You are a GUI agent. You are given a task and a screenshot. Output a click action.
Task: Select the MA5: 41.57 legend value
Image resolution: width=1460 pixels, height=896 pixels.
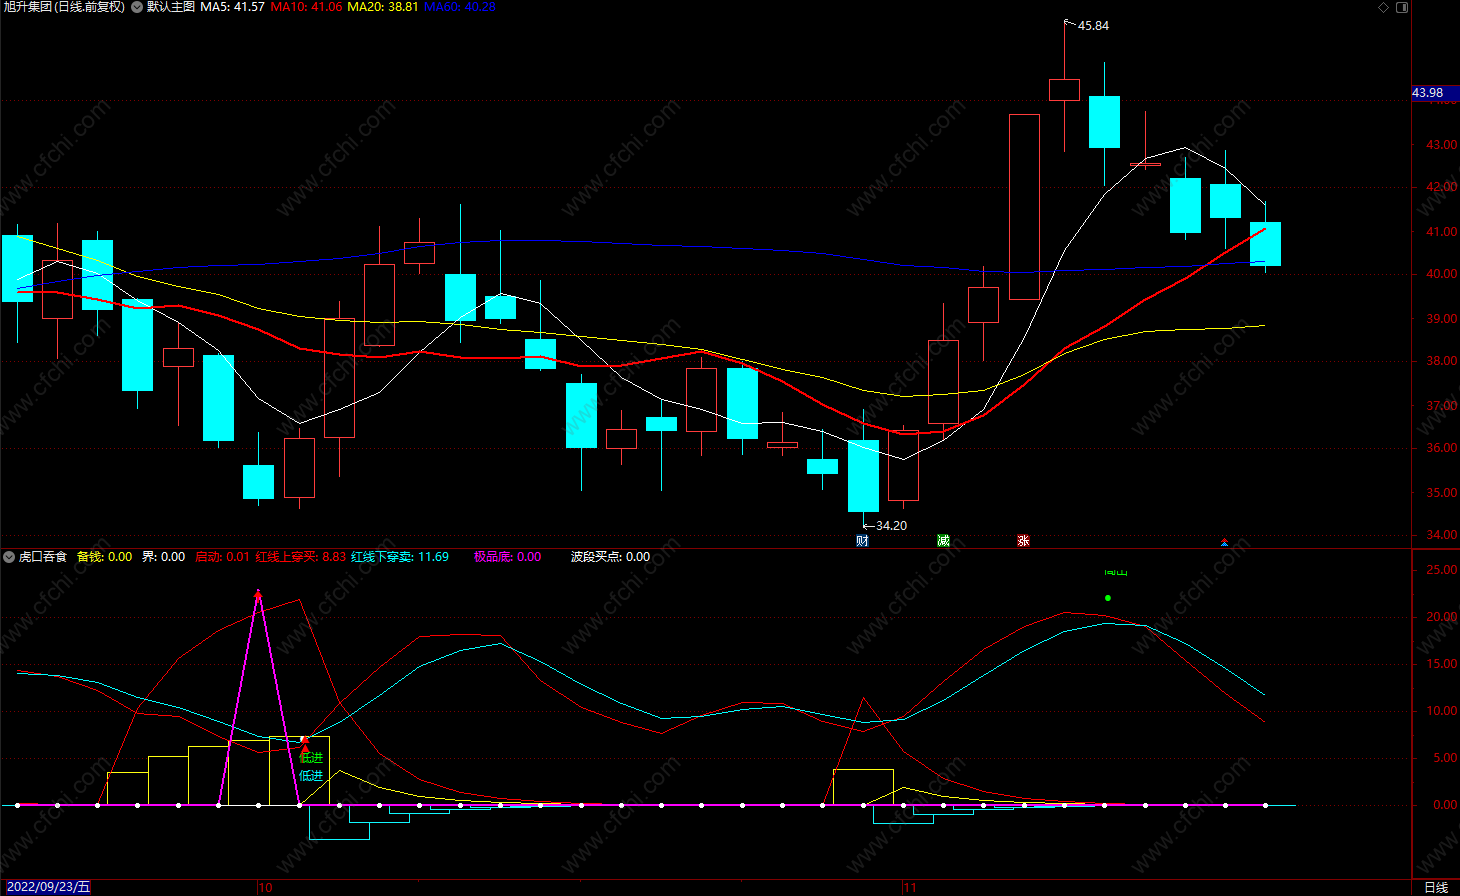[232, 7]
